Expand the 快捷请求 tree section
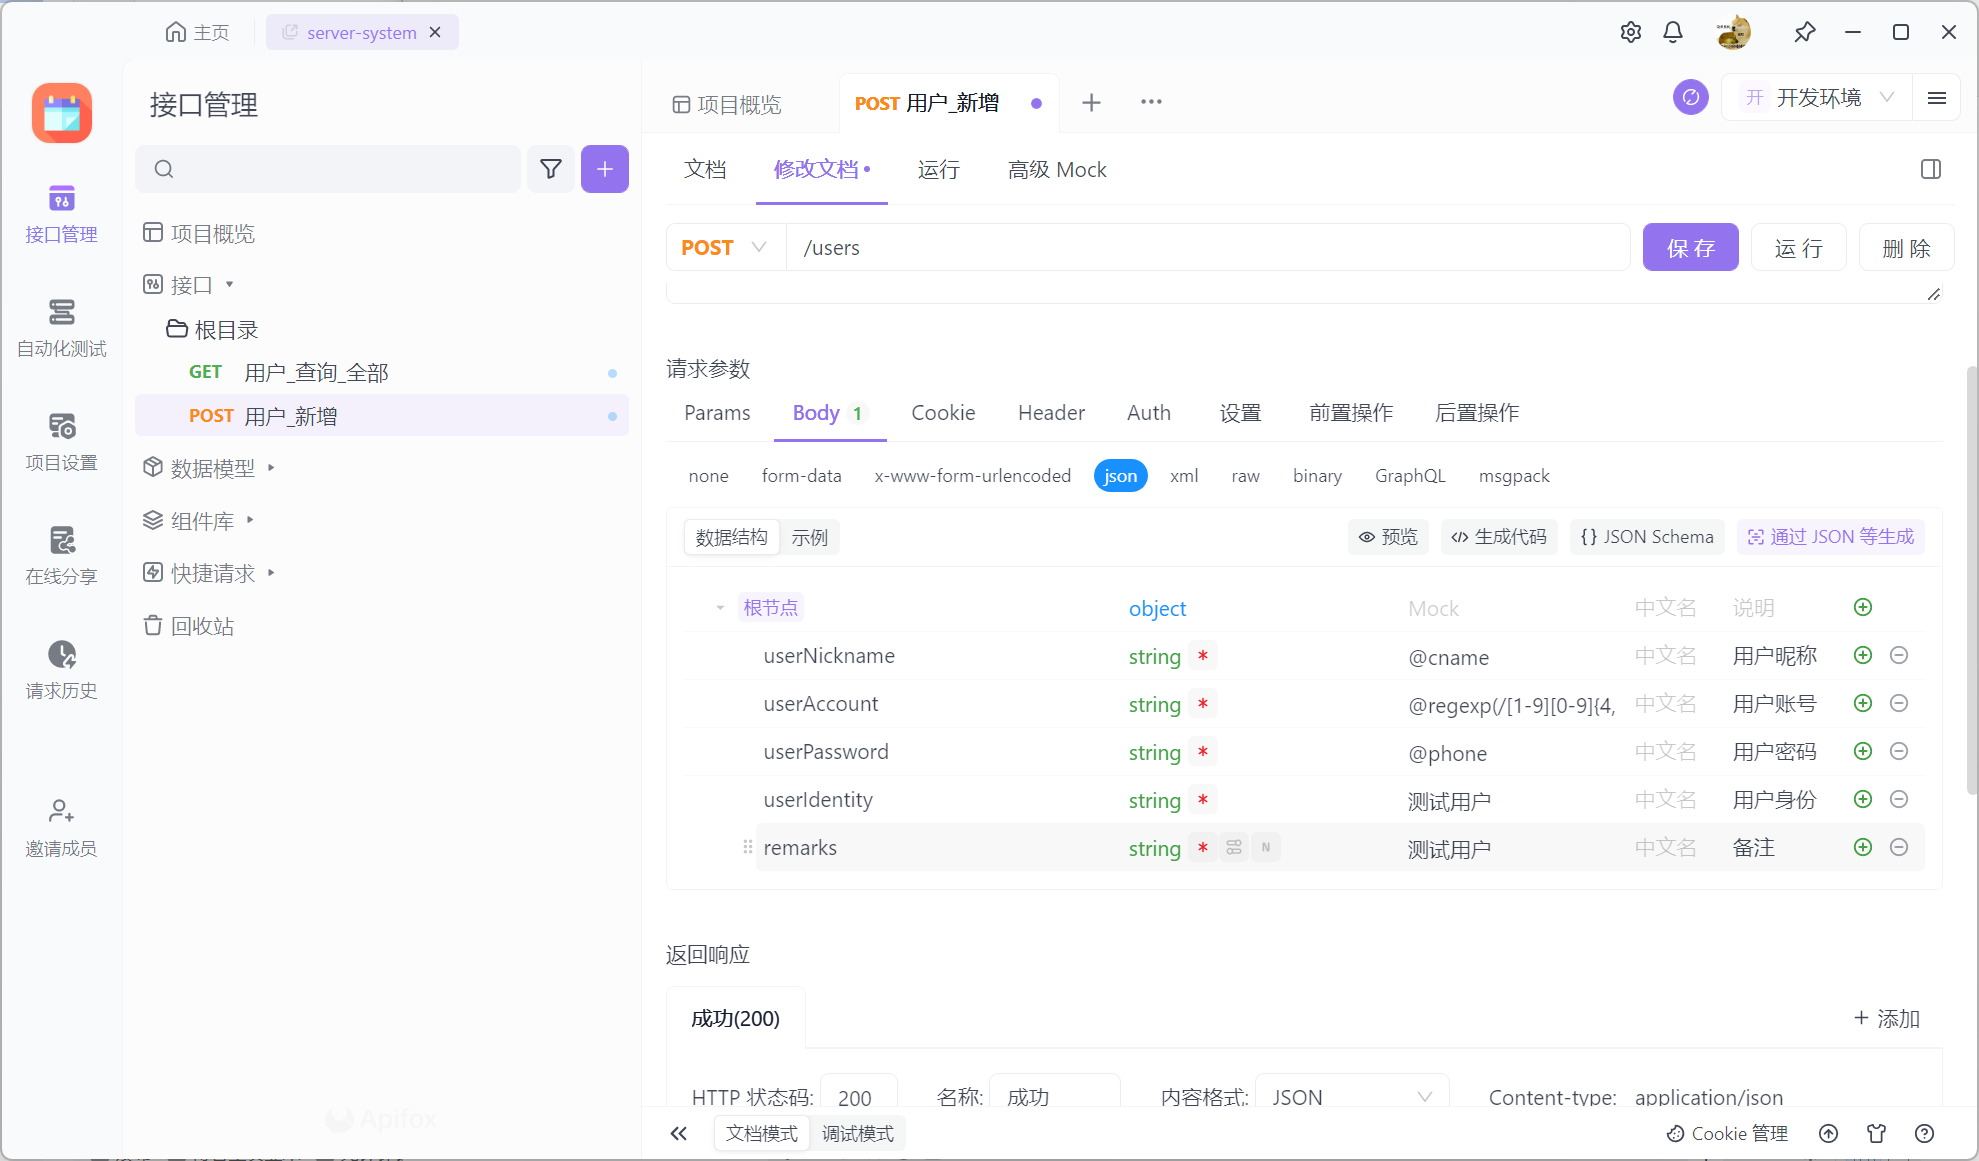The height and width of the screenshot is (1161, 1979). click(x=271, y=573)
